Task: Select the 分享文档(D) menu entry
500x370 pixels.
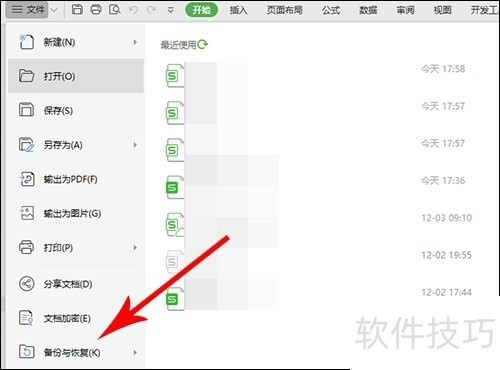Action: coord(76,284)
